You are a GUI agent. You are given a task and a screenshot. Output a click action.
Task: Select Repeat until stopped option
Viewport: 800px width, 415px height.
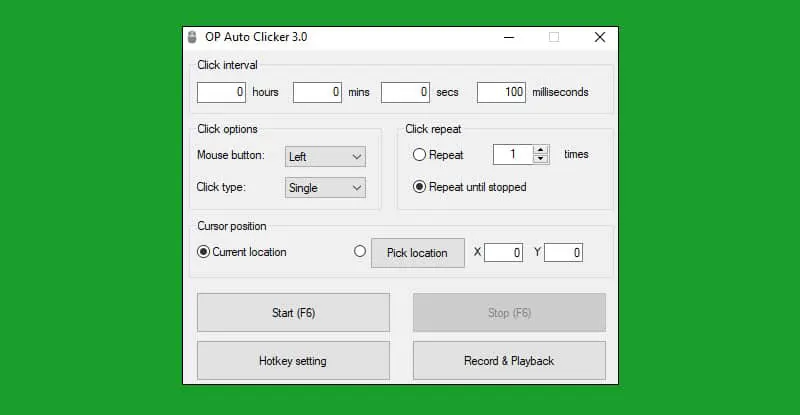(x=419, y=187)
